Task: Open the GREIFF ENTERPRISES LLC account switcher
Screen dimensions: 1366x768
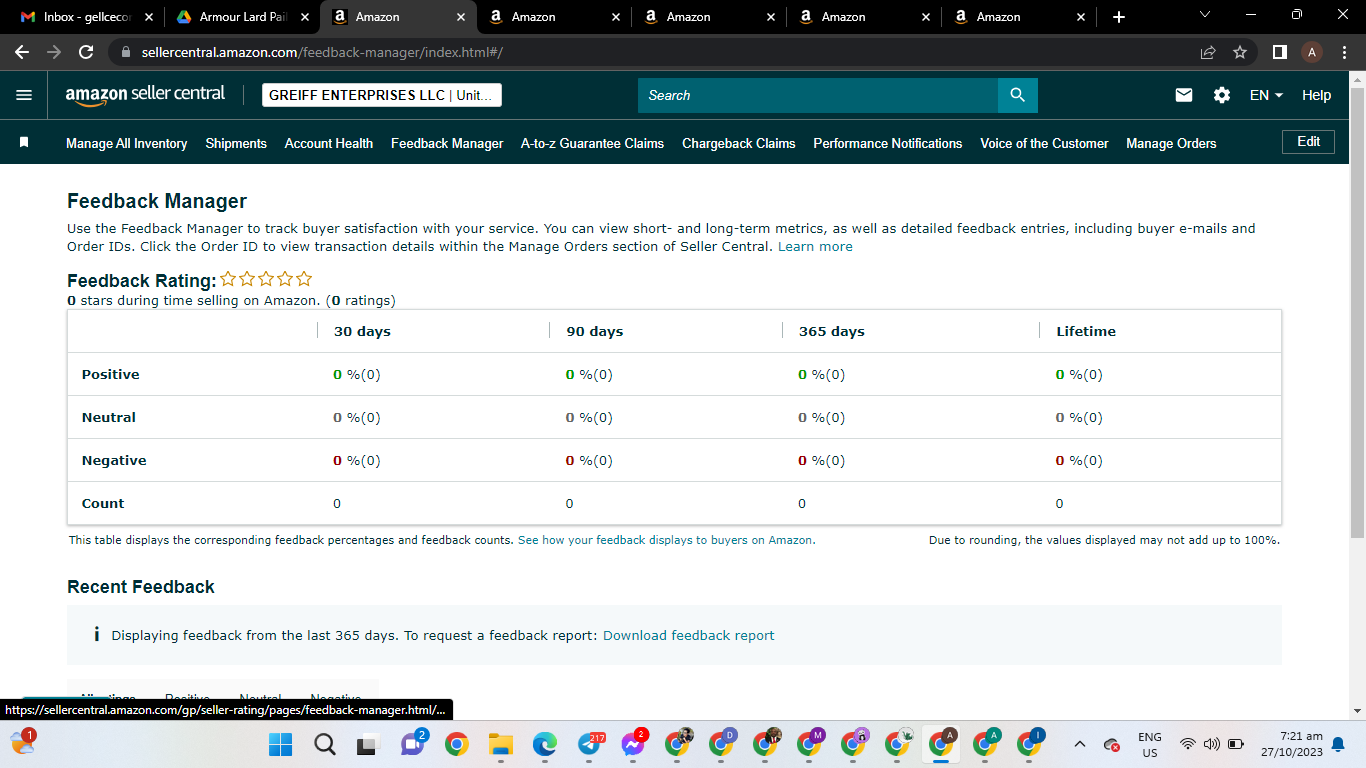Action: click(x=382, y=95)
